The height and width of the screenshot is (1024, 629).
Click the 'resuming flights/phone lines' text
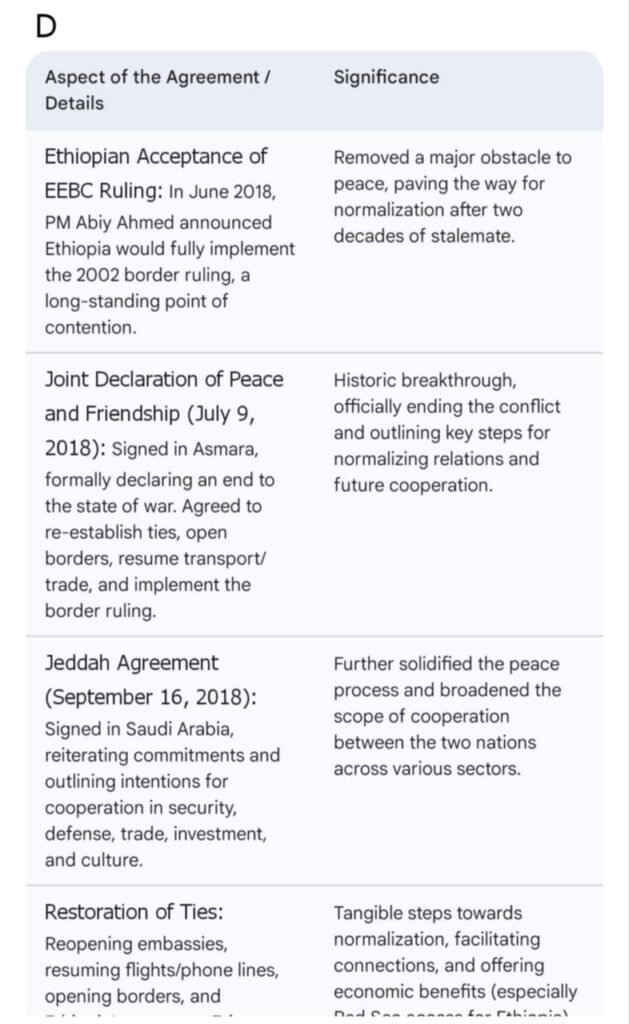pos(161,970)
